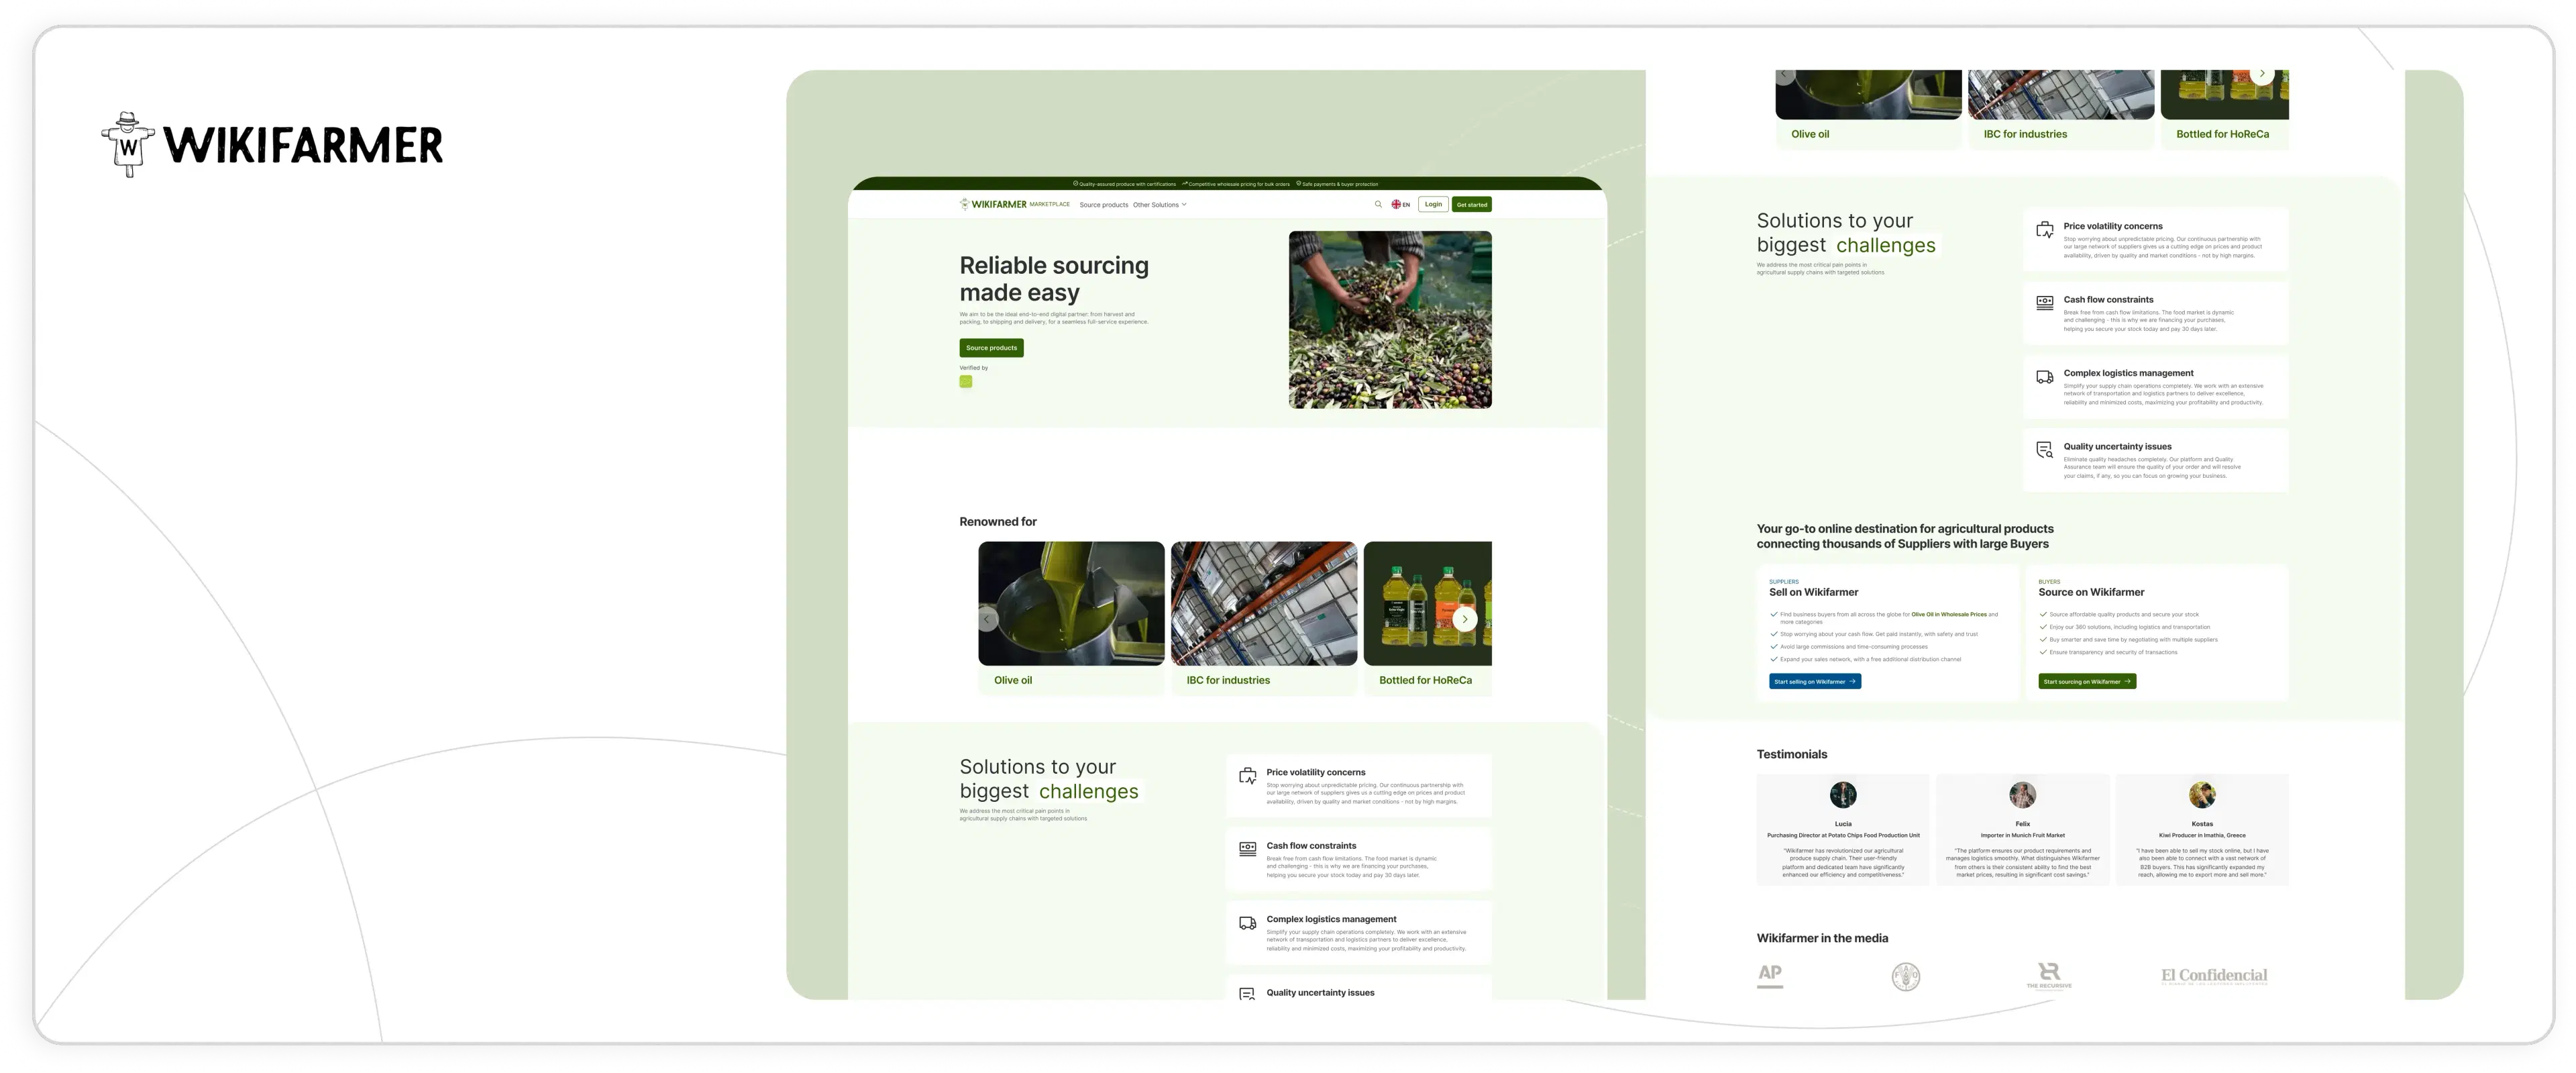Click Start selling on Wikifarmer button
The height and width of the screenshot is (1073, 2576).
coord(1815,681)
